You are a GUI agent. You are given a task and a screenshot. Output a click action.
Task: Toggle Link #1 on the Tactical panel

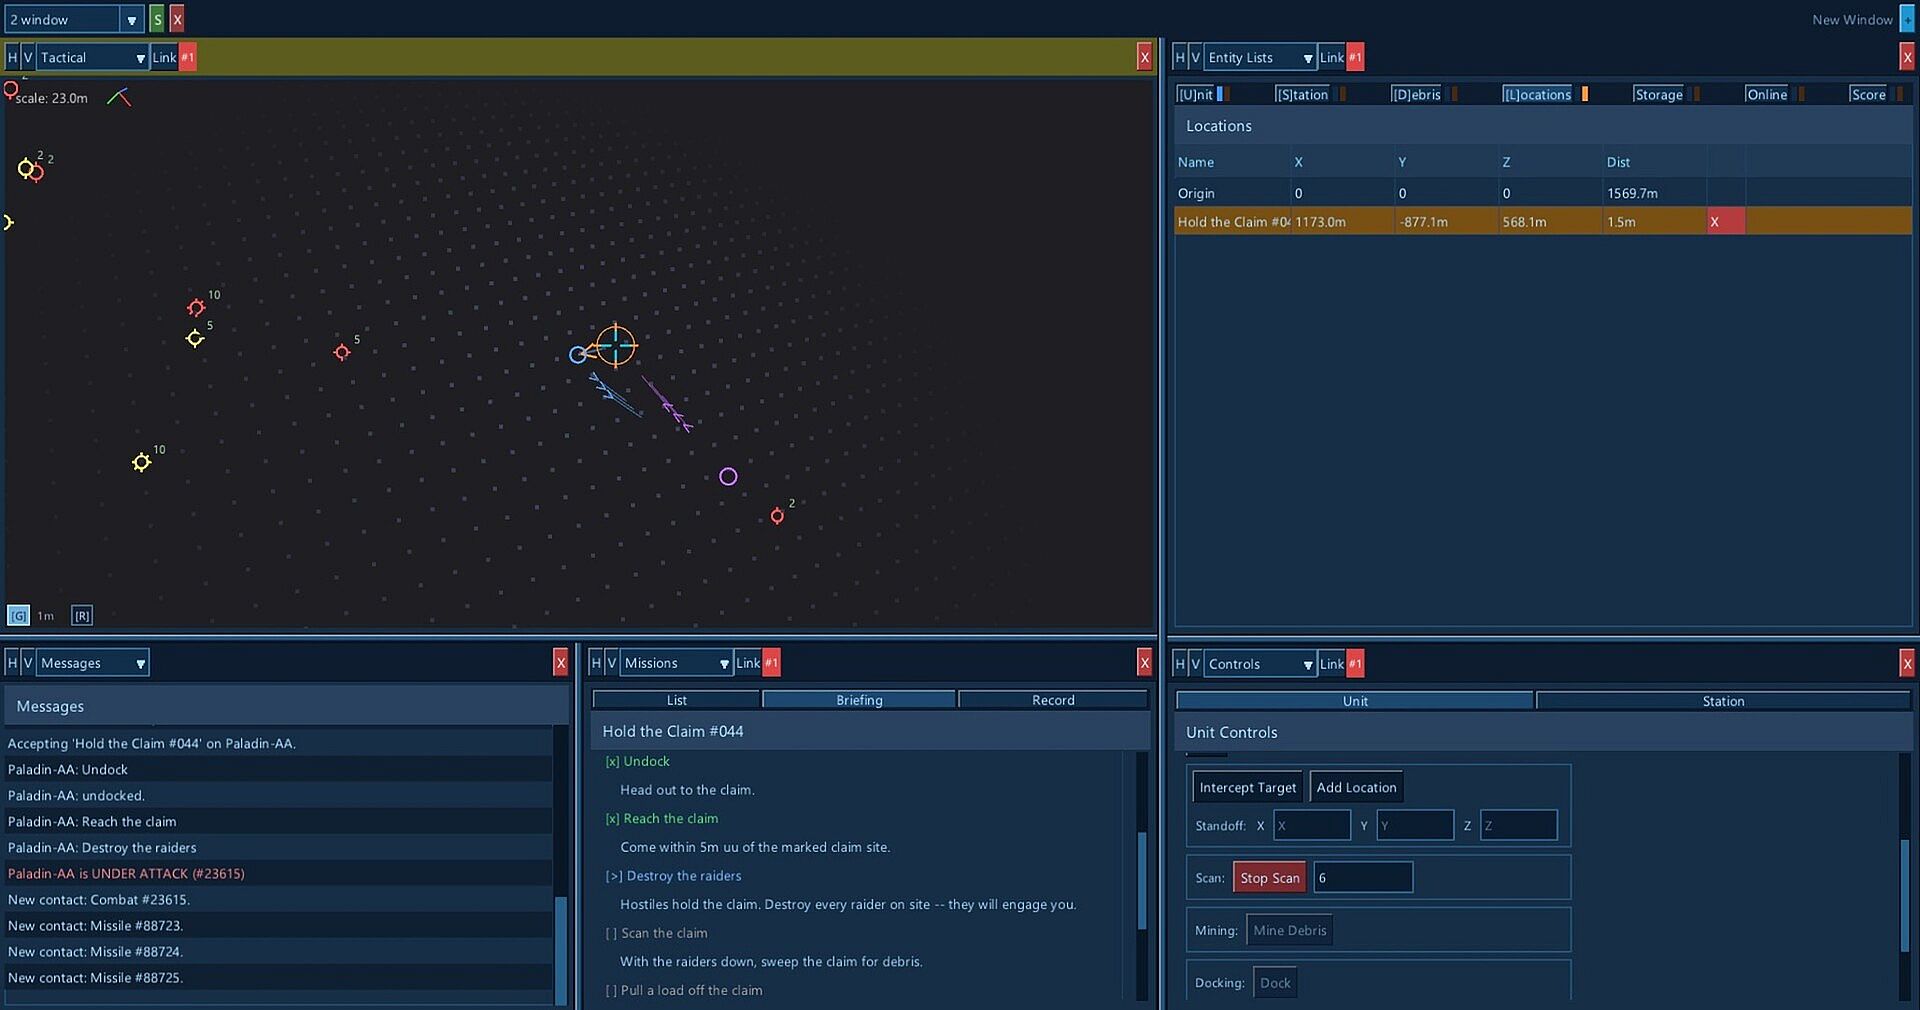[x=173, y=57]
